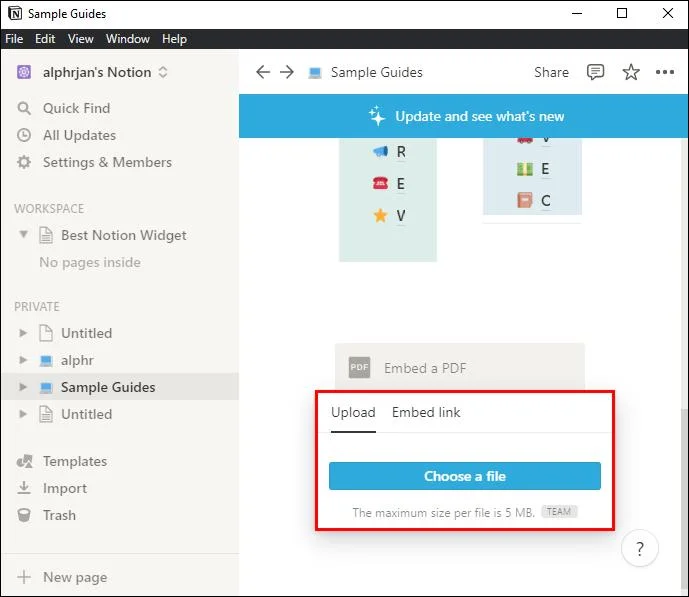The image size is (689, 597).
Task: Expand the last Untitled page toggle
Action: point(23,414)
